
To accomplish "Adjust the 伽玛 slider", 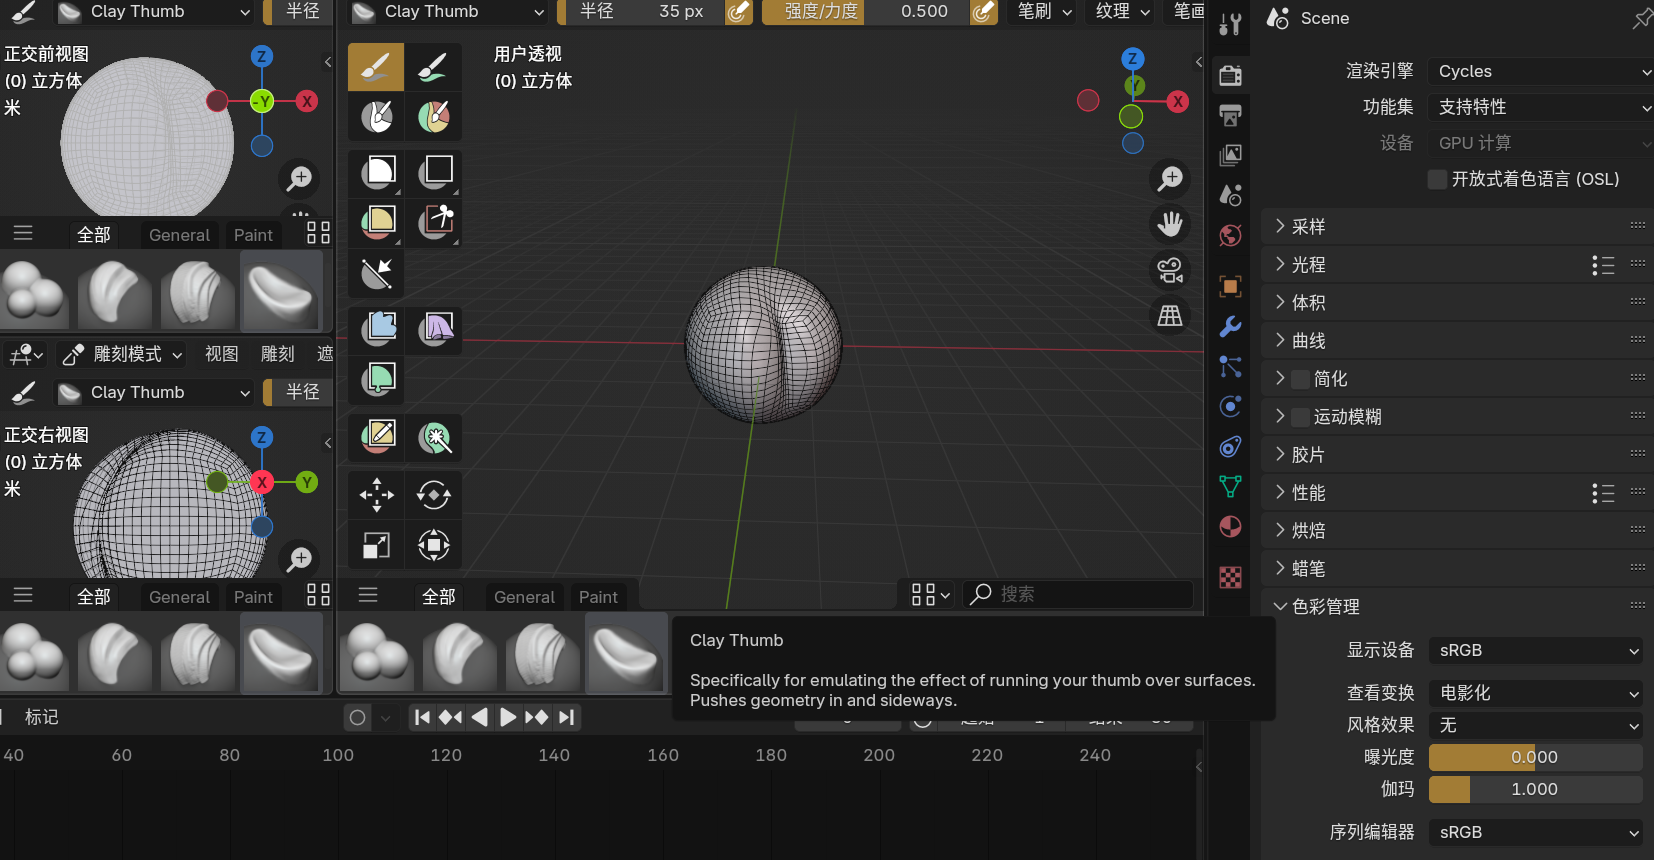I will [1536, 789].
